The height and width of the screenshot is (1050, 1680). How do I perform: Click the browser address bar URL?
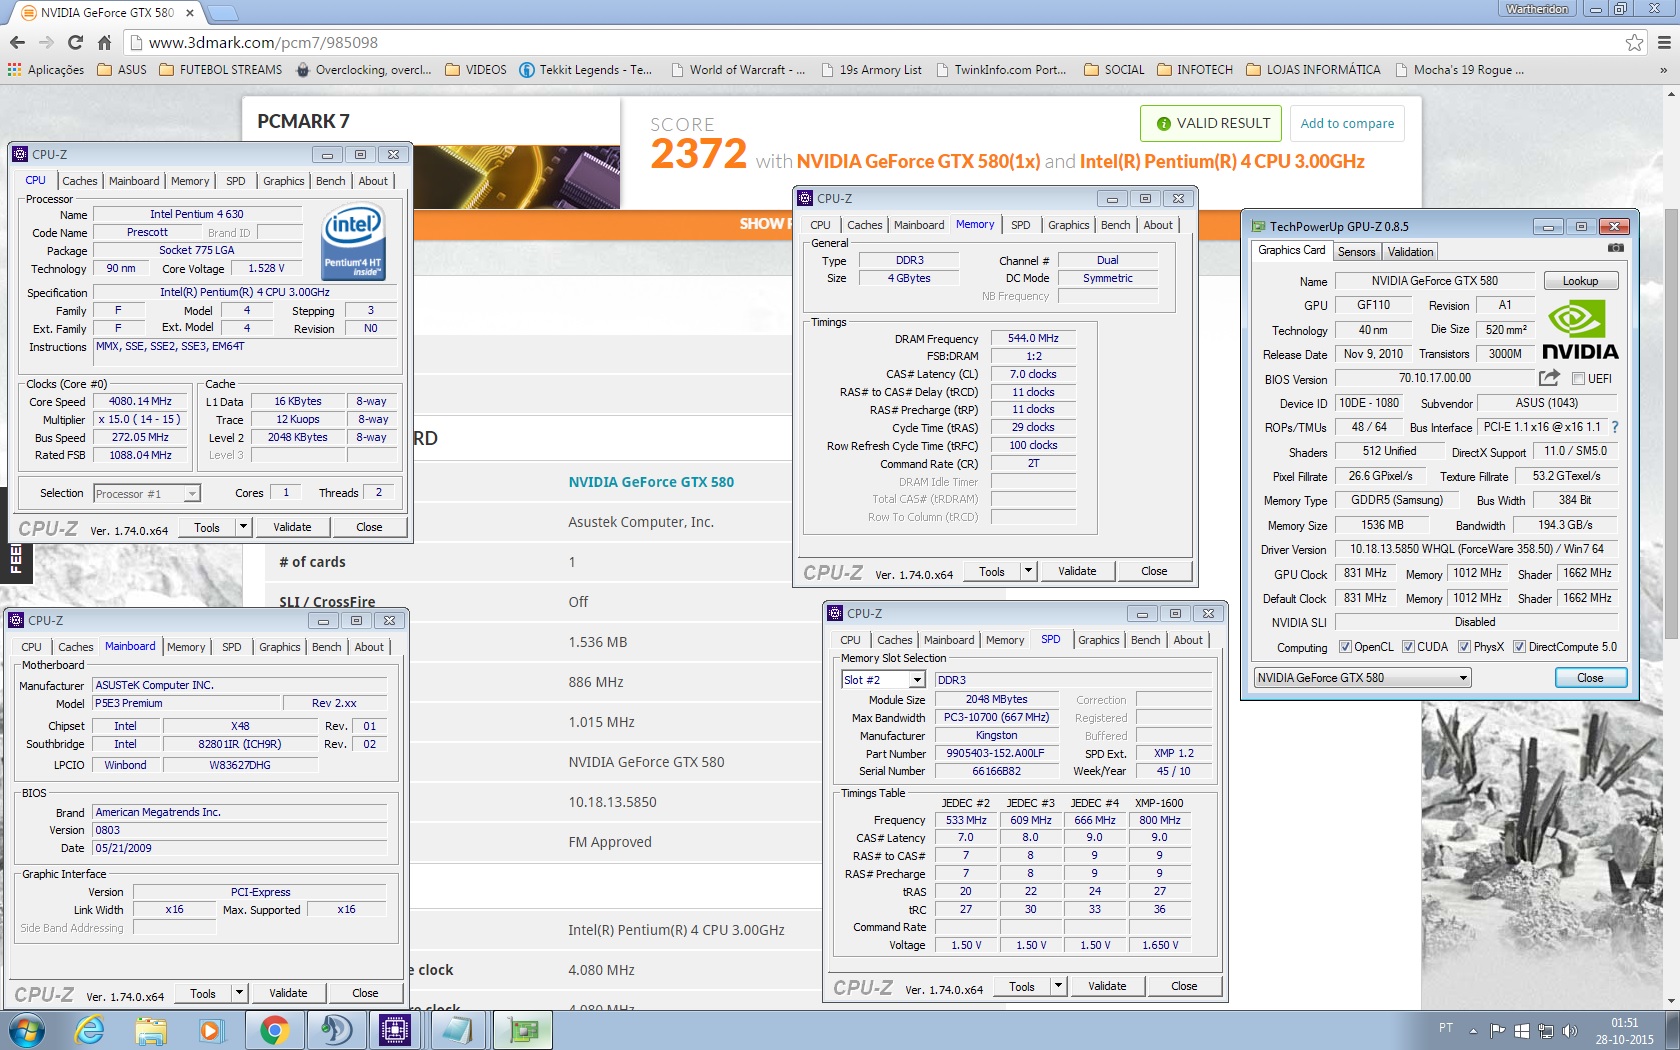click(263, 42)
